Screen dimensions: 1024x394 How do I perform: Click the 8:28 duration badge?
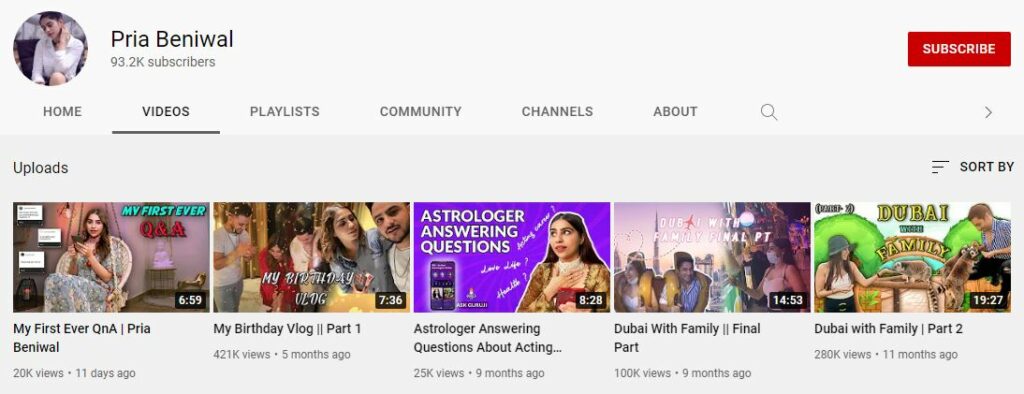(590, 301)
